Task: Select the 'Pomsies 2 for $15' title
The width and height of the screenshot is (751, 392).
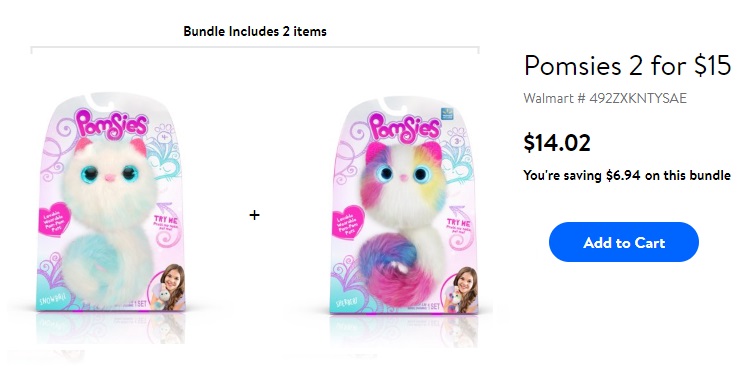Action: pyautogui.click(x=627, y=66)
